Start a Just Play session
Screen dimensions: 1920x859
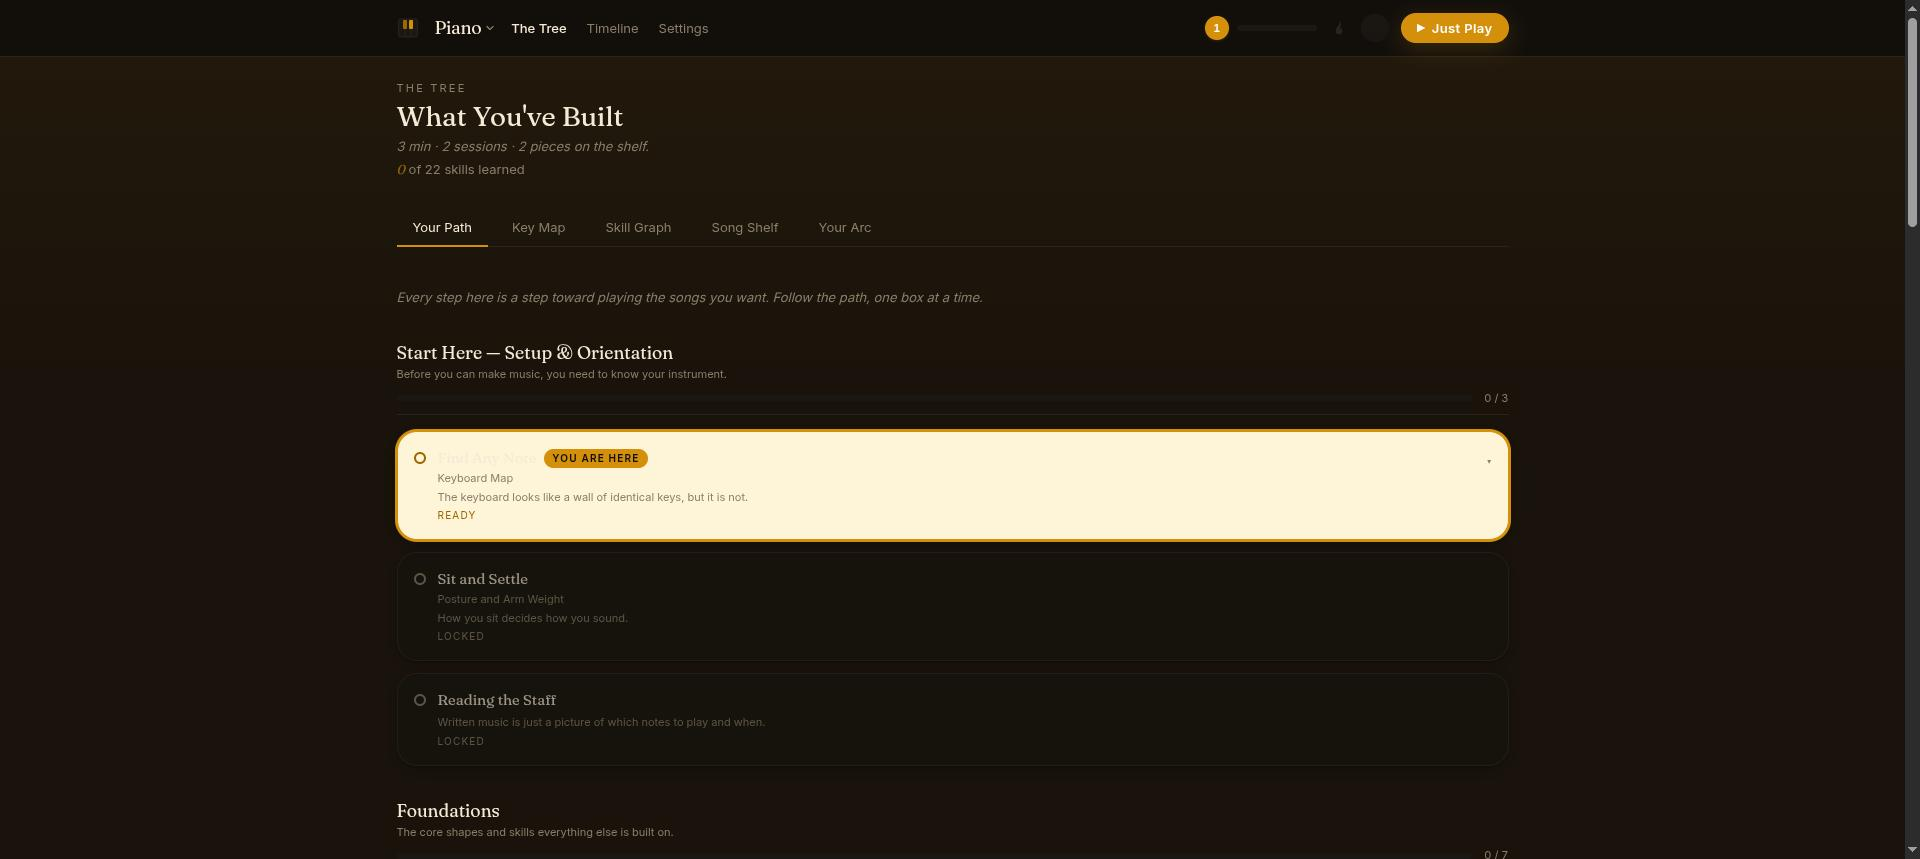pos(1454,28)
